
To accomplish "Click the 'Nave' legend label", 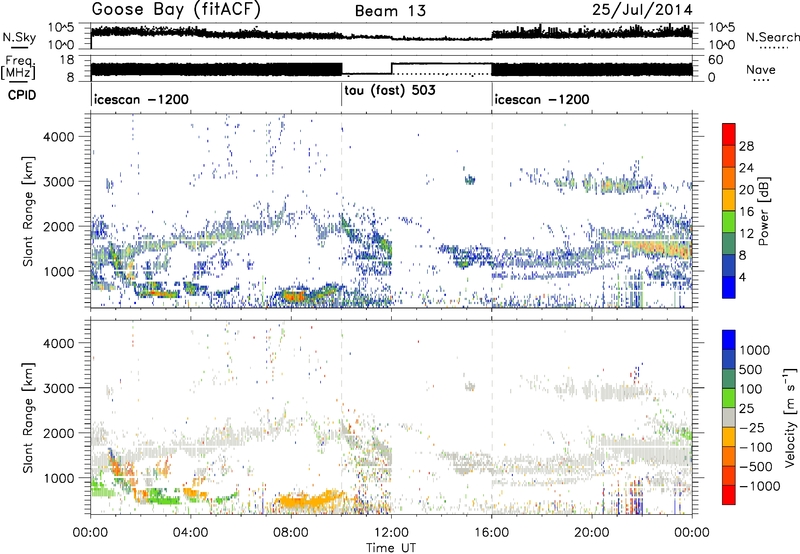I will [761, 69].
